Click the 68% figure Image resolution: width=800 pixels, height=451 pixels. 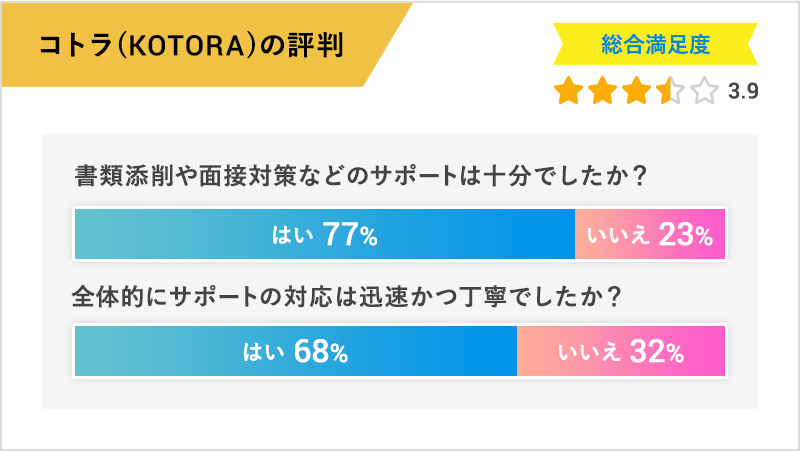click(x=320, y=352)
